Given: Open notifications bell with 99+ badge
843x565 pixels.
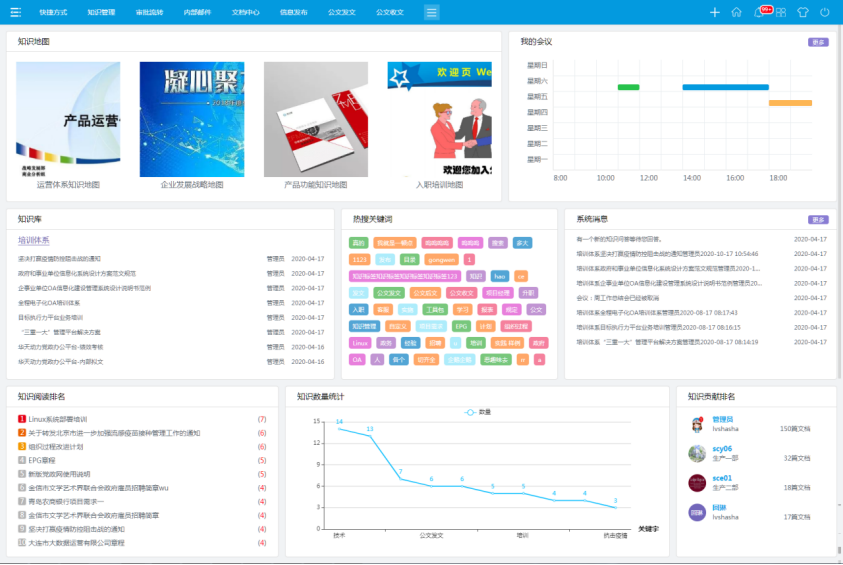Looking at the screenshot, I should pyautogui.click(x=758, y=12).
